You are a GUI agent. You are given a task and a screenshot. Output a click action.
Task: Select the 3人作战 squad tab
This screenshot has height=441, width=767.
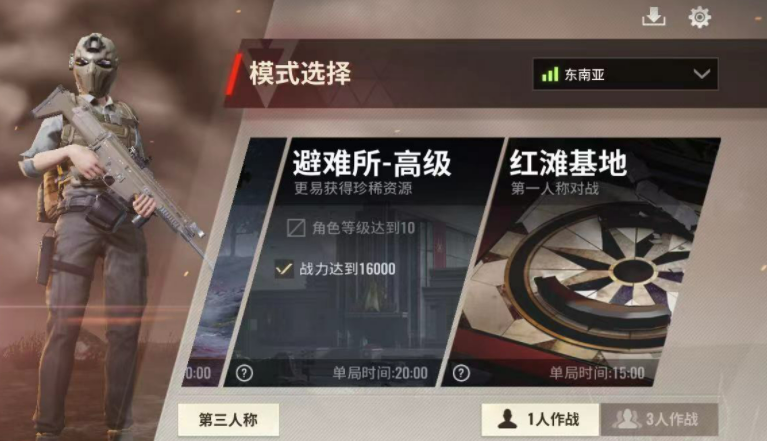[659, 419]
